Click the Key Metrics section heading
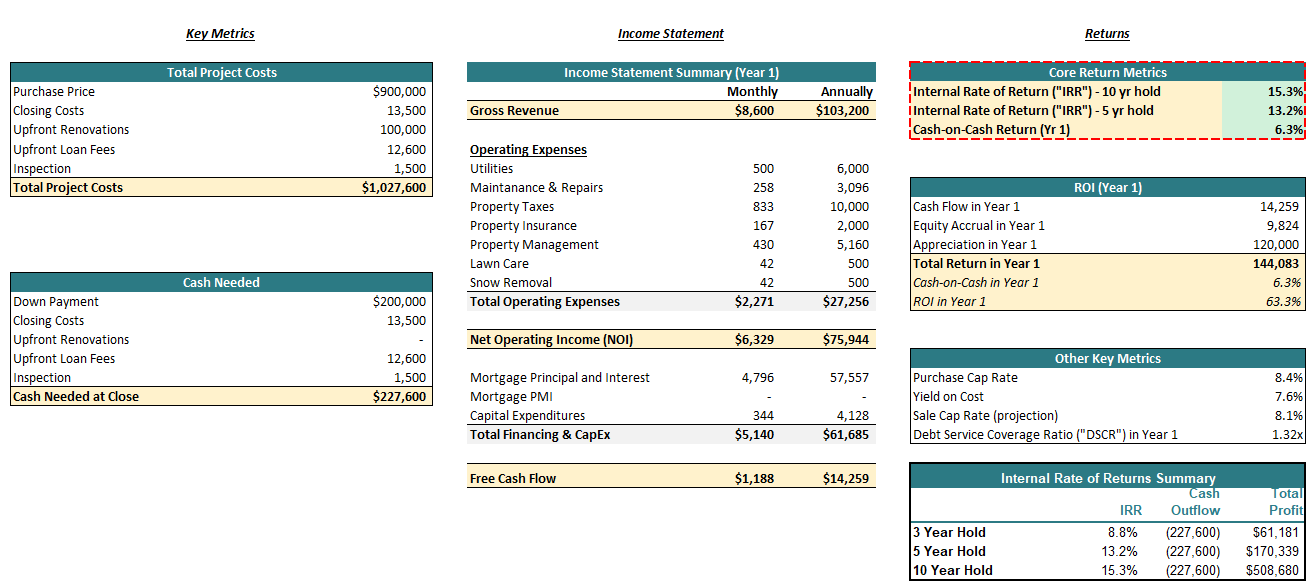The image size is (1312, 583). [x=220, y=34]
